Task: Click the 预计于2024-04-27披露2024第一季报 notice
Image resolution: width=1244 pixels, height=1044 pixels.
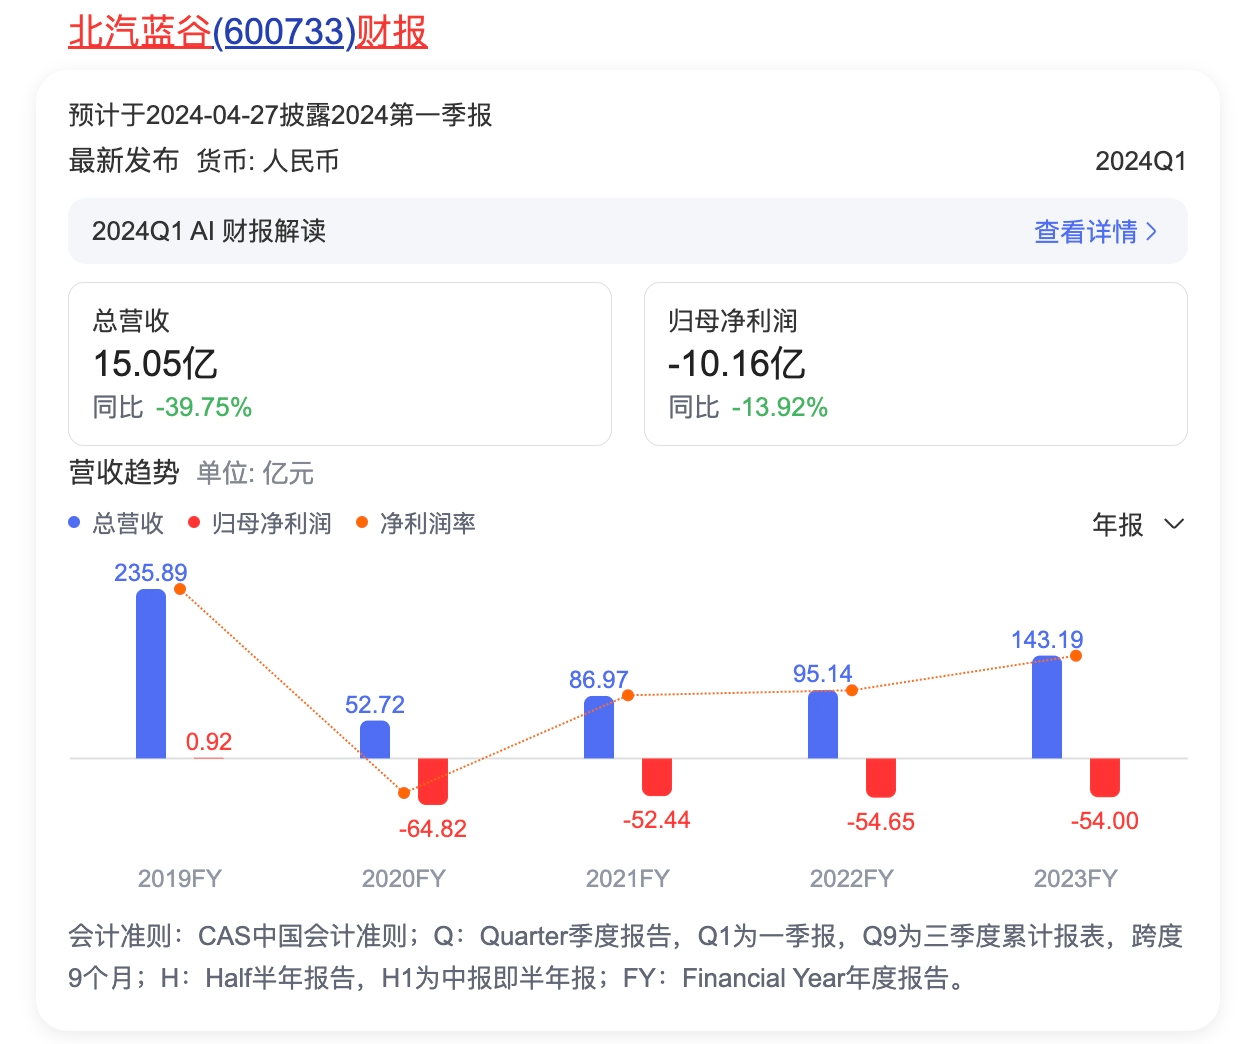Action: click(280, 115)
